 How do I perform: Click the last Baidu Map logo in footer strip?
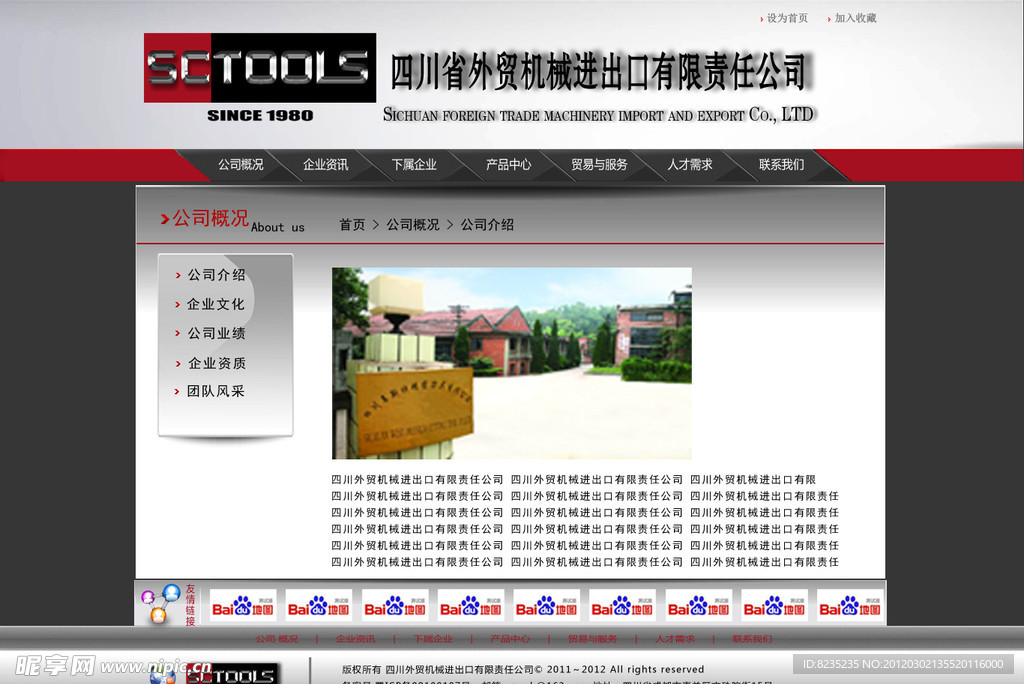pos(849,604)
